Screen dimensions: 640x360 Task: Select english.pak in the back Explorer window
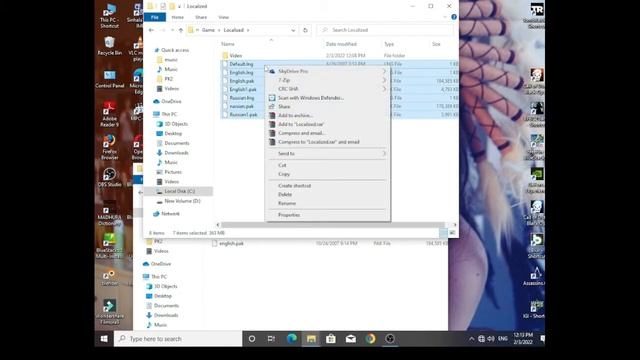231,243
